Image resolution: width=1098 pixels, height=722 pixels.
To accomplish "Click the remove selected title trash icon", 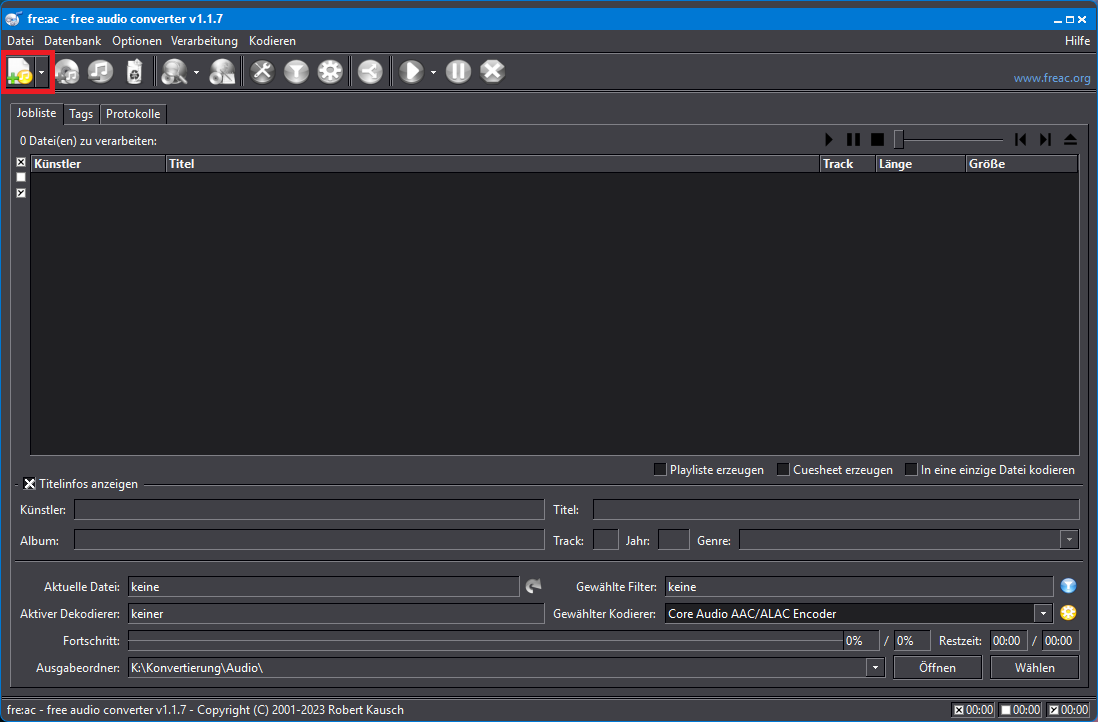I will coord(134,72).
